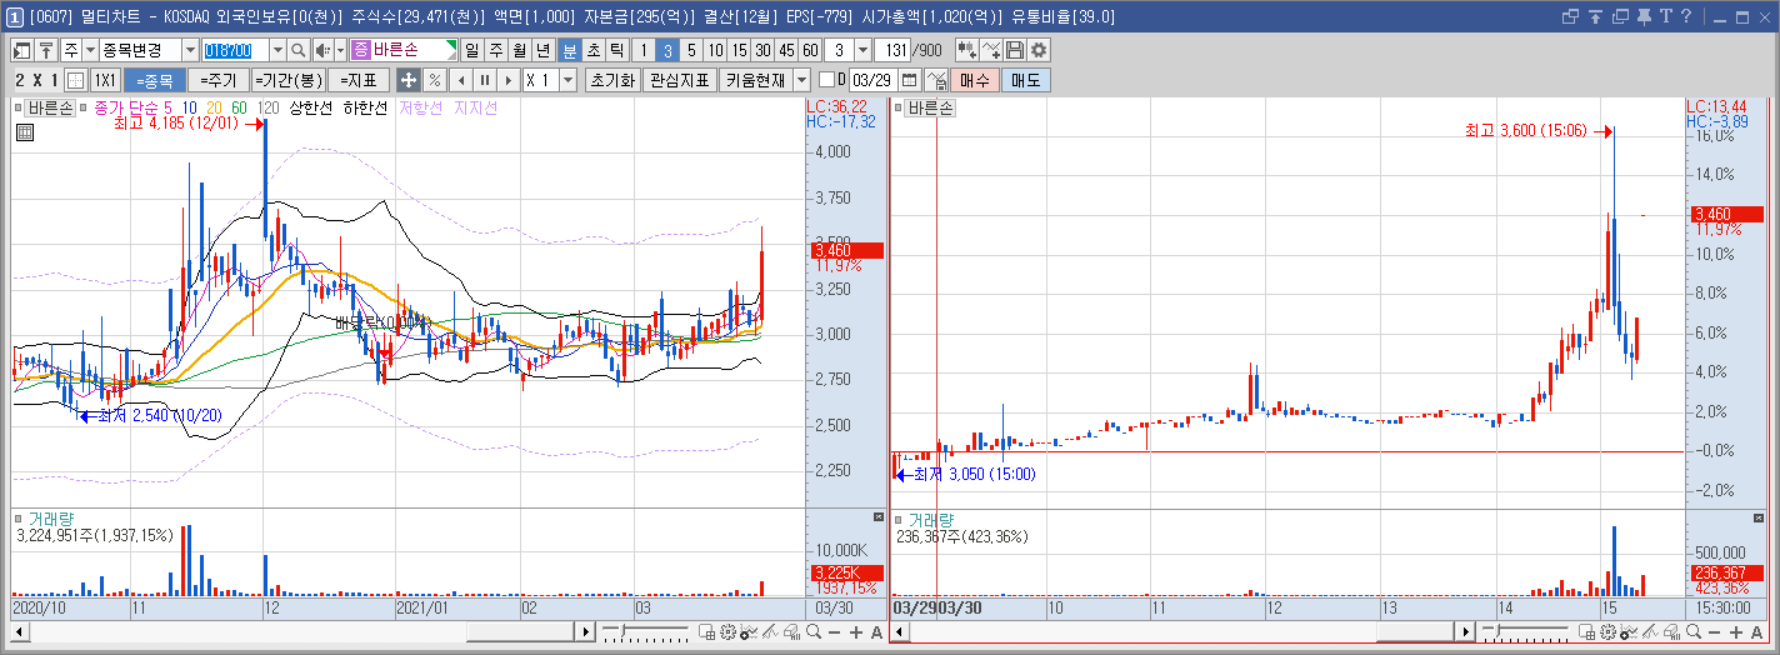Click the zoom magnifier below left chart
This screenshot has height=655, width=1780.
tap(814, 632)
